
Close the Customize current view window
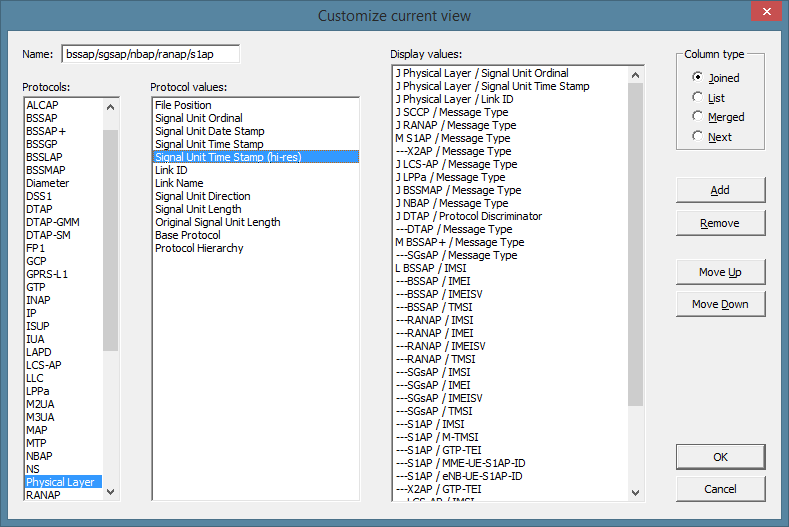tap(766, 11)
